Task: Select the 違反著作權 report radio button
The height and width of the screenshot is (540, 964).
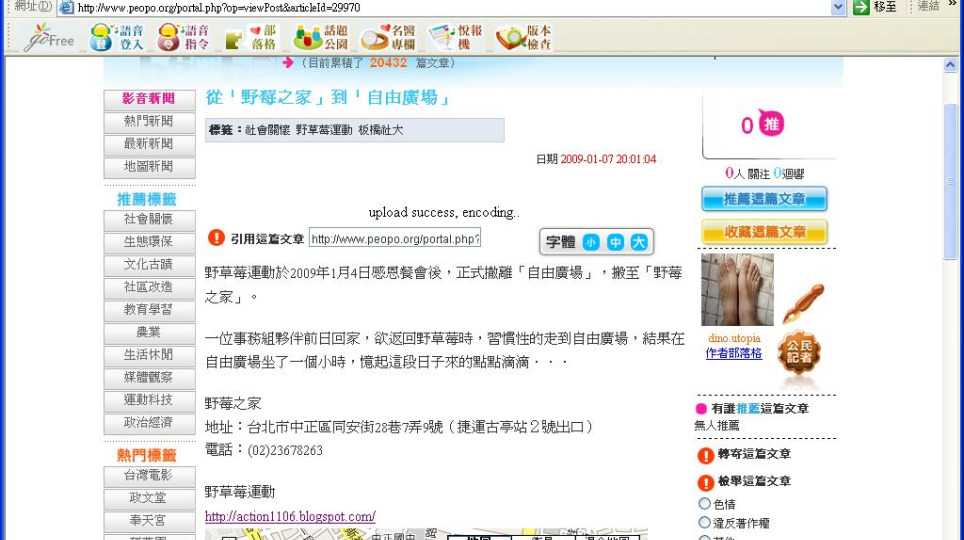Action: click(704, 522)
